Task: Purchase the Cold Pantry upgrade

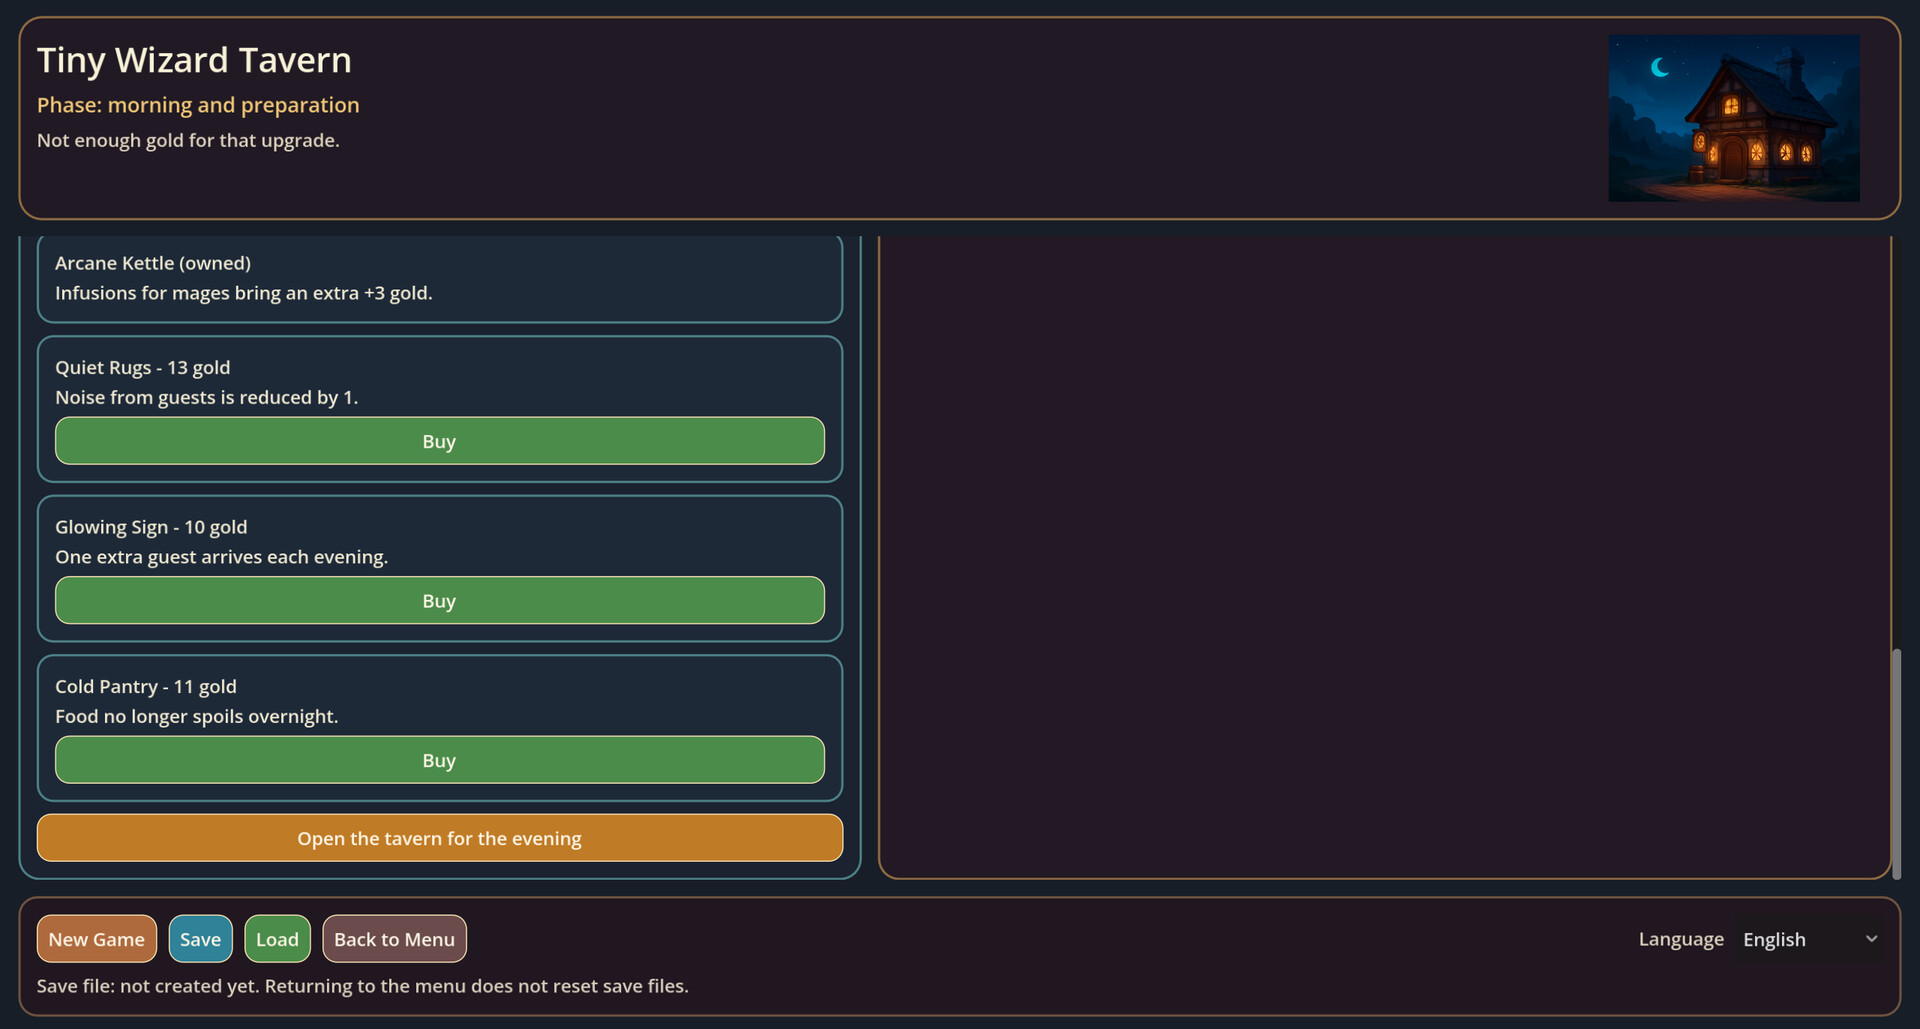Action: (439, 760)
